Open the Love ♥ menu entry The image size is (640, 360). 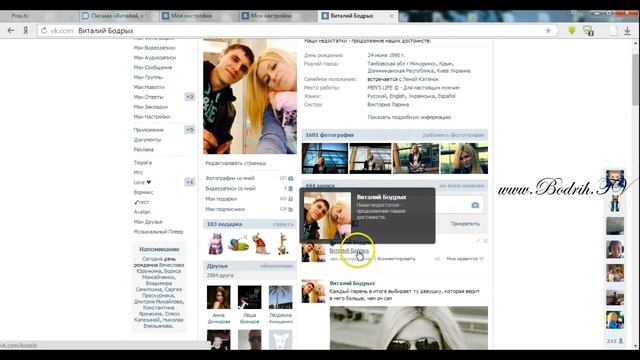(x=142, y=182)
